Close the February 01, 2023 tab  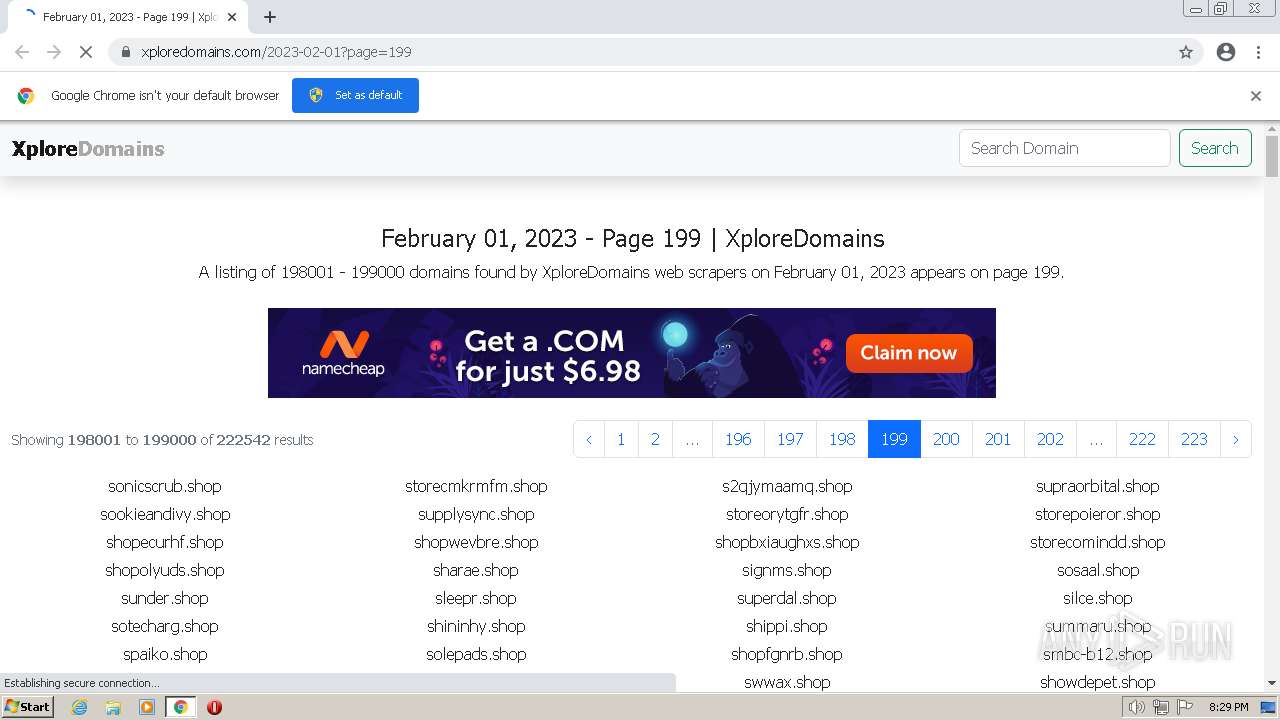232,17
